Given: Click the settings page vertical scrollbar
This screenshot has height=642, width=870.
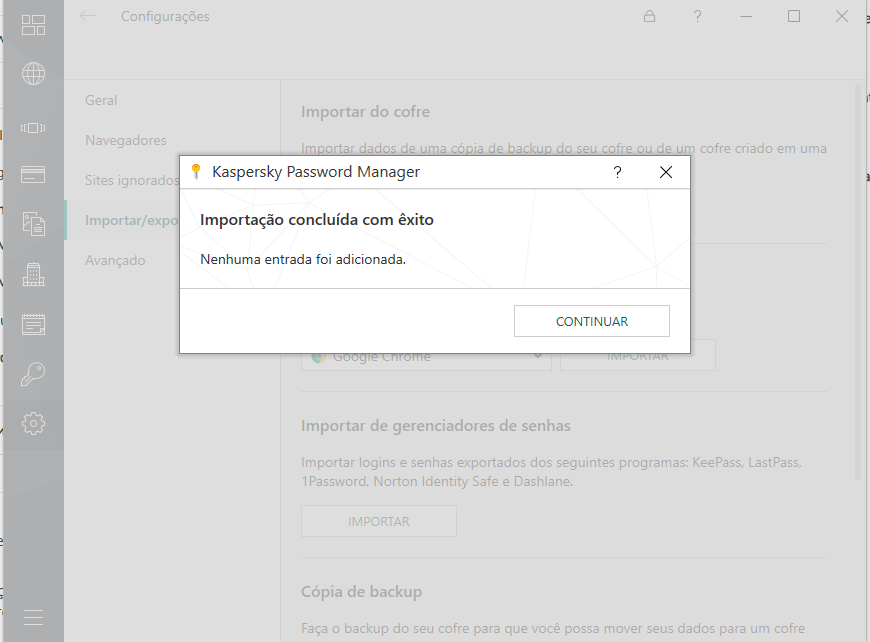Looking at the screenshot, I should click(858, 282).
